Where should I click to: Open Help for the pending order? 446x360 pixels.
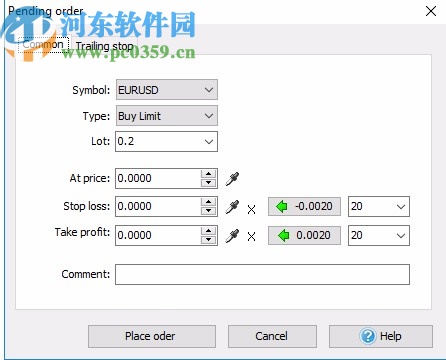click(x=381, y=336)
